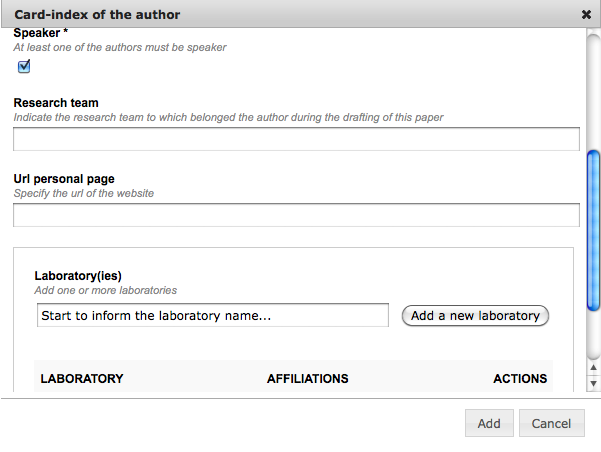Click the Add a new laboratory button
The width and height of the screenshot is (601, 452).
click(x=475, y=316)
